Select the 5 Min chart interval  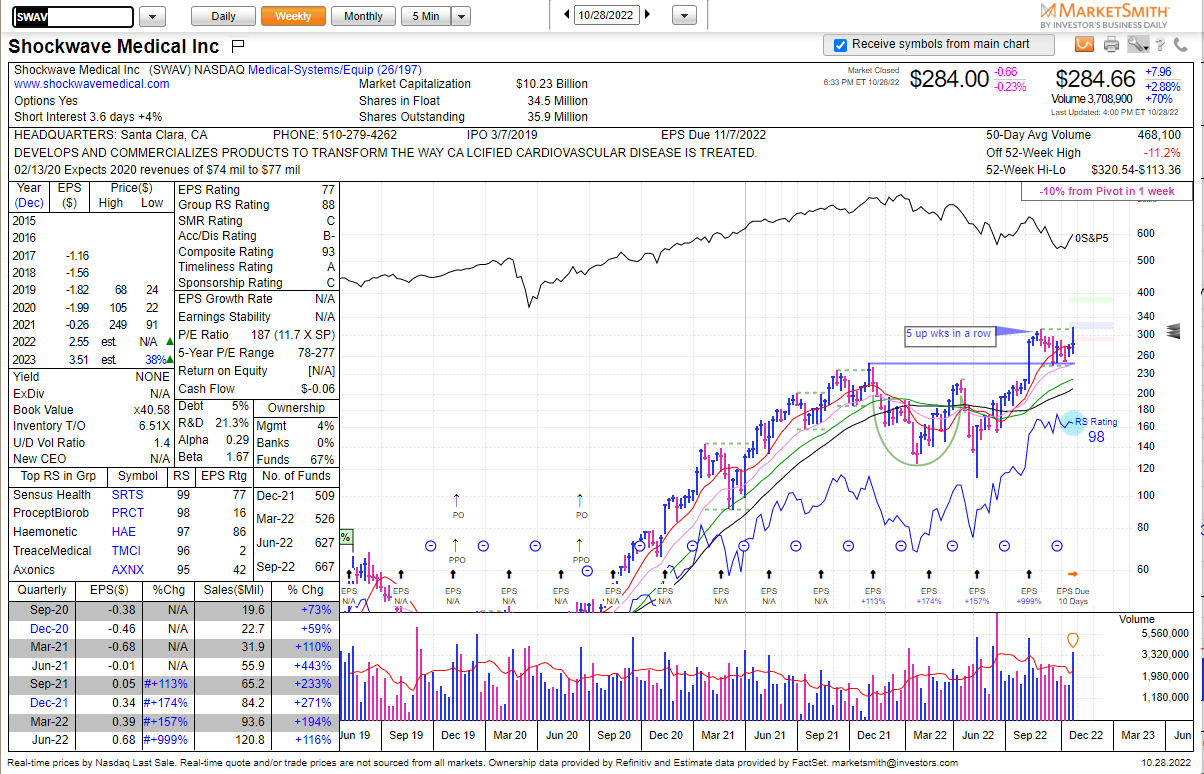[x=426, y=17]
